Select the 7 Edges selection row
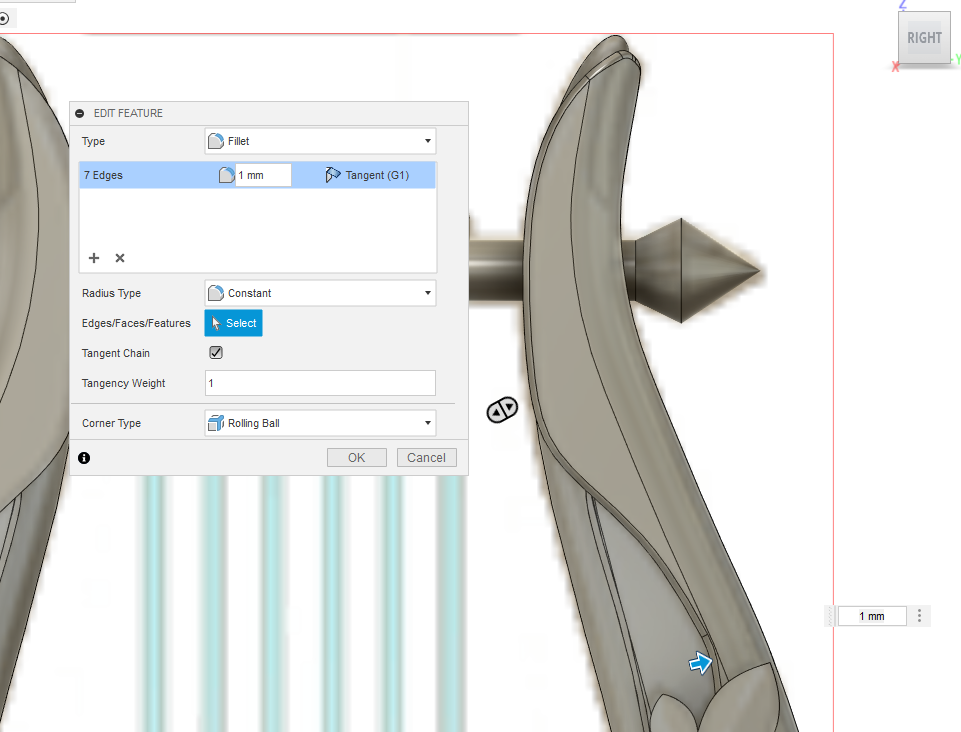Screen dimensions: 961x732 pyautogui.click(x=257, y=175)
